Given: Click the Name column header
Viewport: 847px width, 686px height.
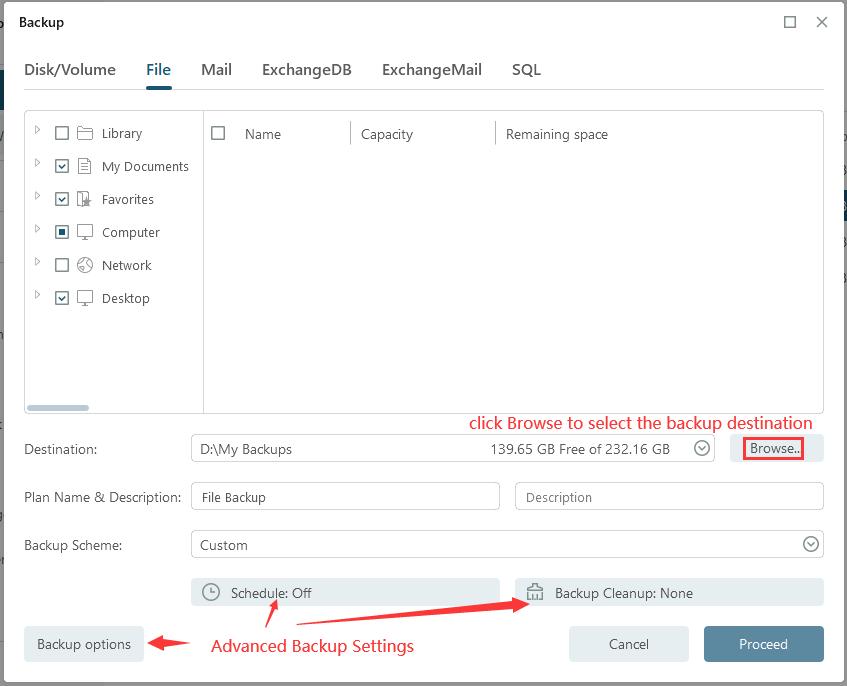Looking at the screenshot, I should (263, 134).
